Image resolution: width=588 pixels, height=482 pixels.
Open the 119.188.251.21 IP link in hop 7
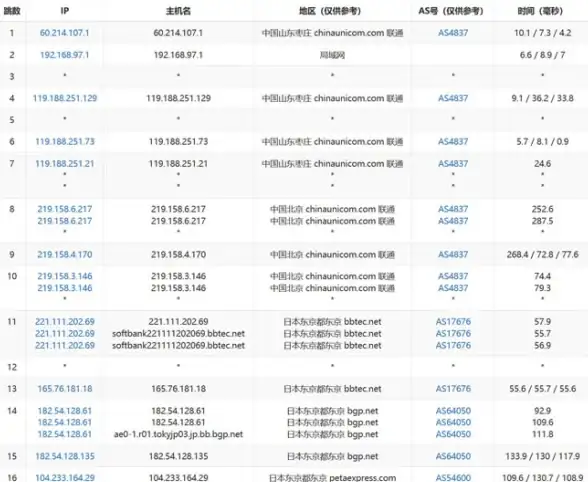coord(65,164)
